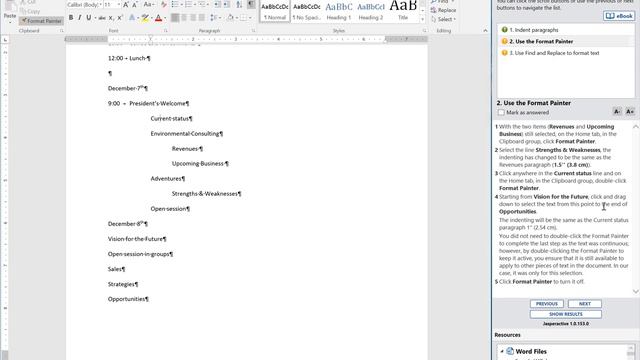Open Select dropdown in Editing group

click(444, 19)
